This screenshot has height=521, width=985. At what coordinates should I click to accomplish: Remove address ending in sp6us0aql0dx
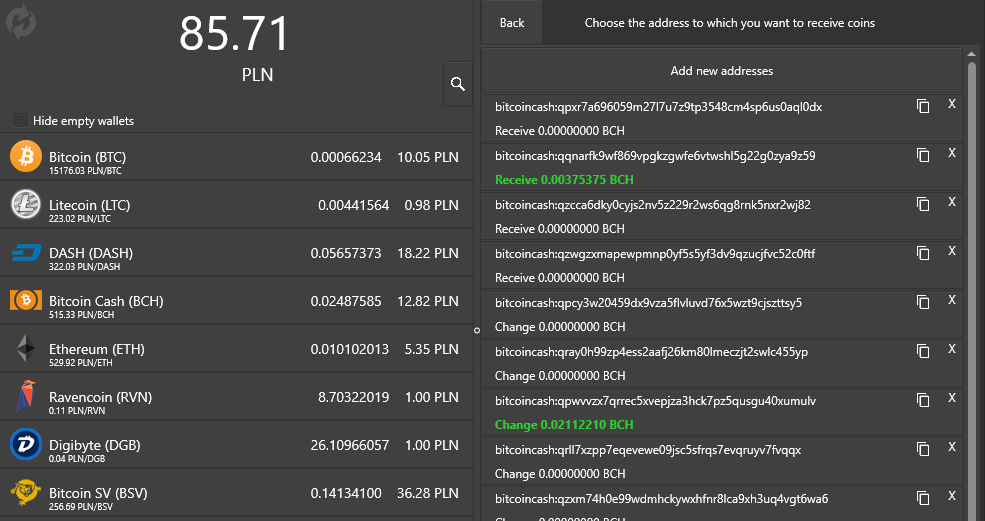point(952,104)
